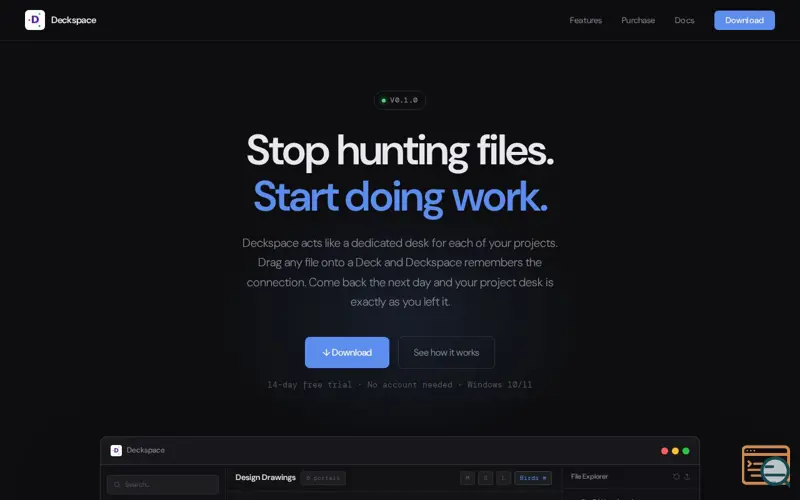
Task: Select the S size button in the preview toolbar
Action: (x=485, y=478)
